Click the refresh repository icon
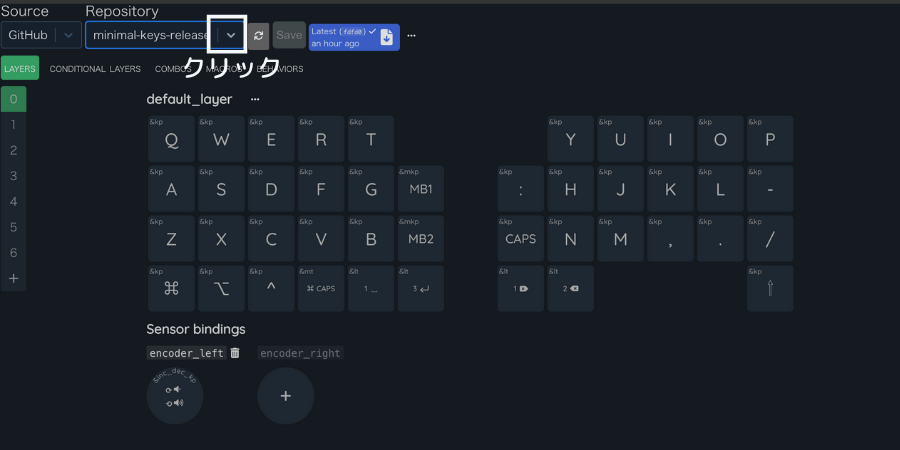 [258, 35]
